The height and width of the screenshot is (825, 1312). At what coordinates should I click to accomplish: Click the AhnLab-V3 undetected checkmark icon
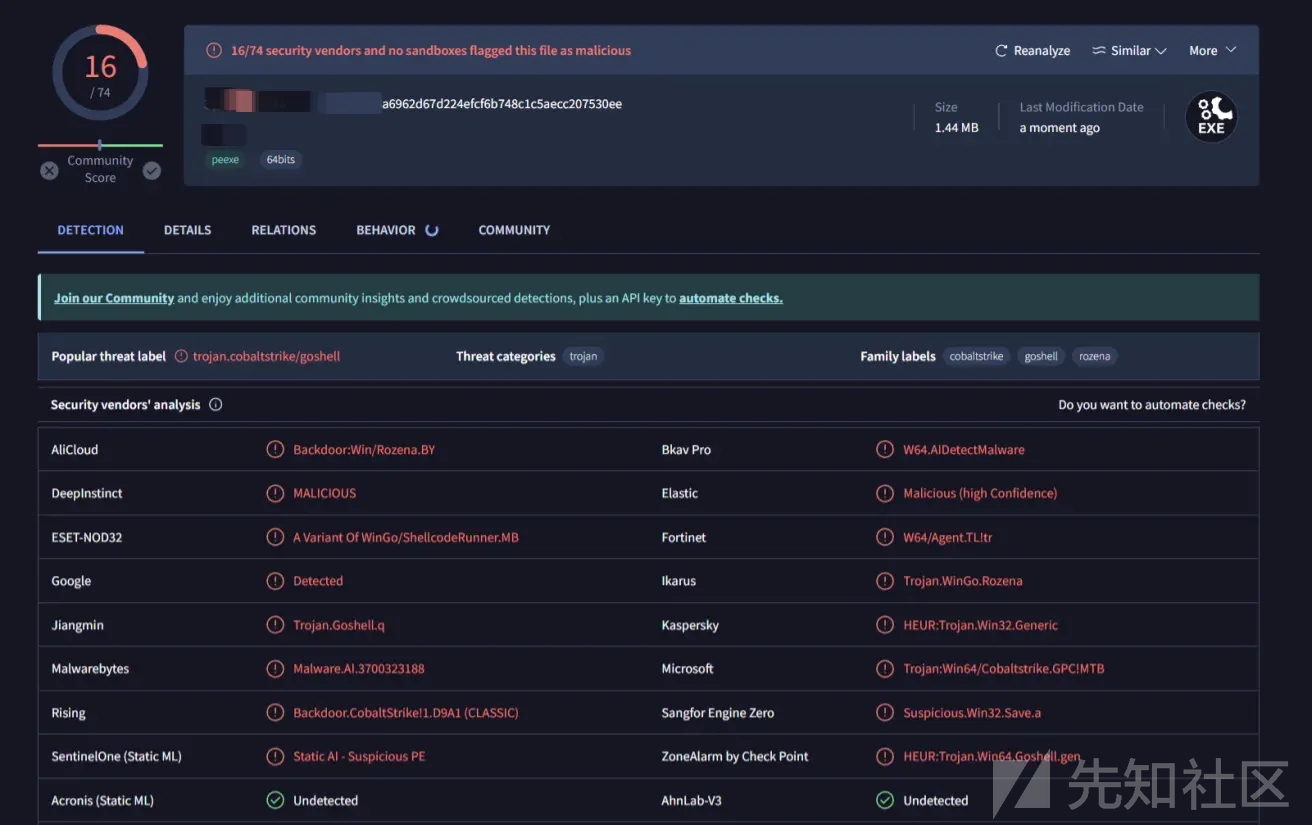point(885,800)
